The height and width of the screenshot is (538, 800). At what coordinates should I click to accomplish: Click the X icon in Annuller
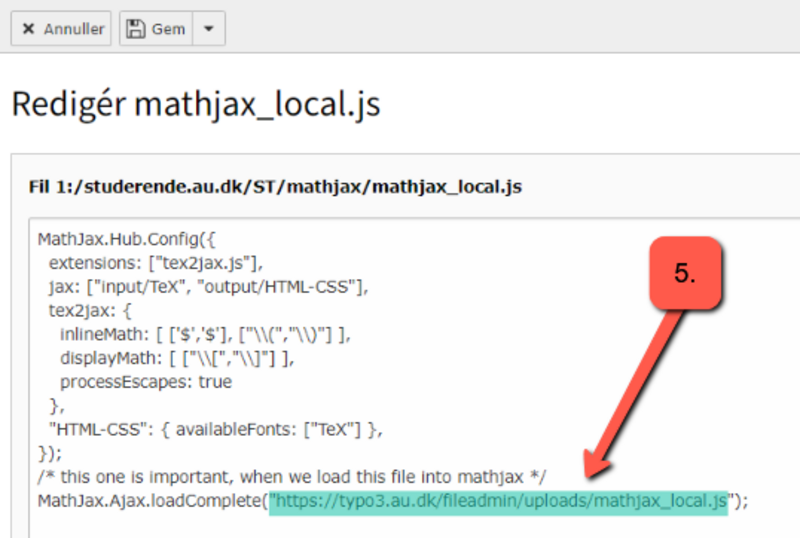coord(29,29)
